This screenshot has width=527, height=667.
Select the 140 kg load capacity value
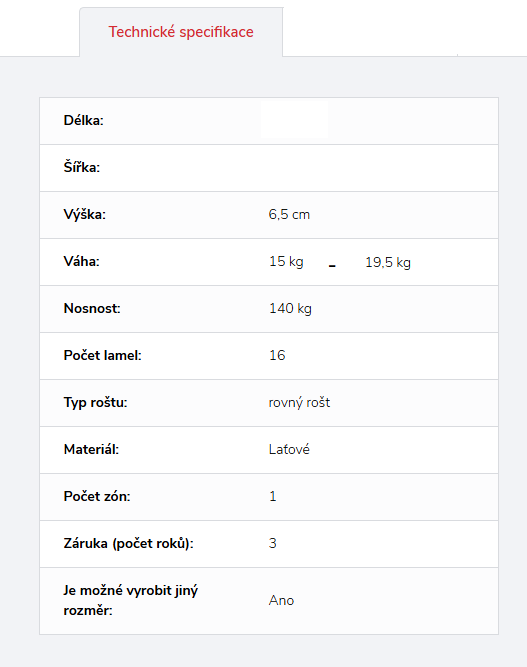(x=291, y=308)
